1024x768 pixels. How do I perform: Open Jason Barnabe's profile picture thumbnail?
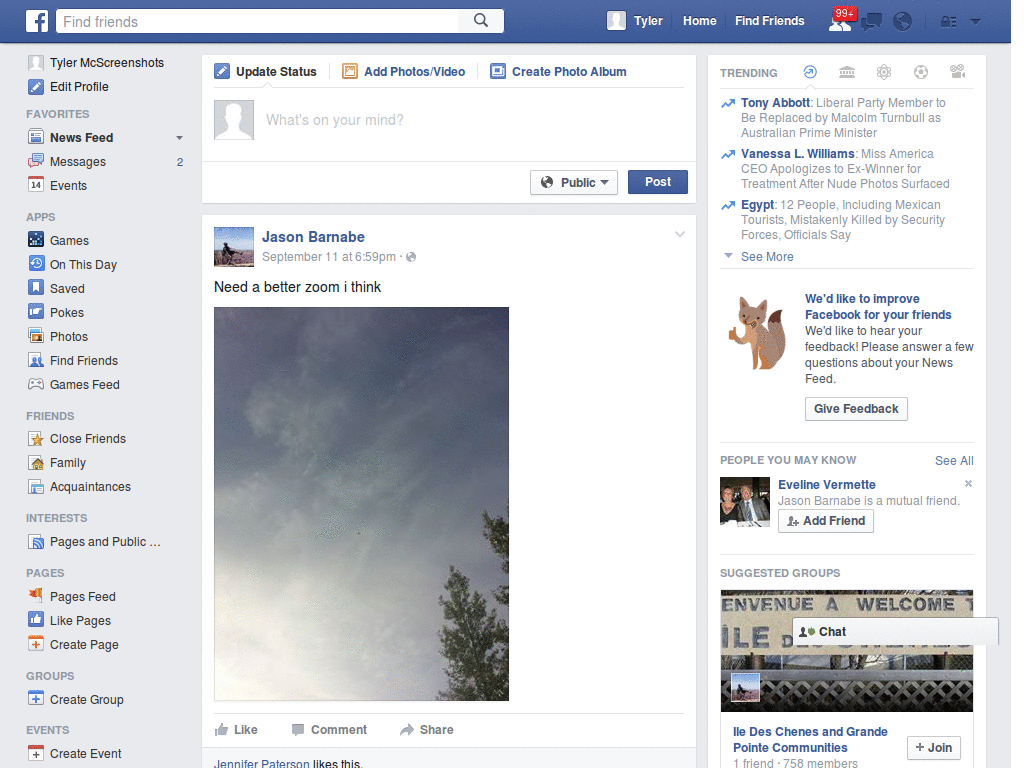pos(234,247)
